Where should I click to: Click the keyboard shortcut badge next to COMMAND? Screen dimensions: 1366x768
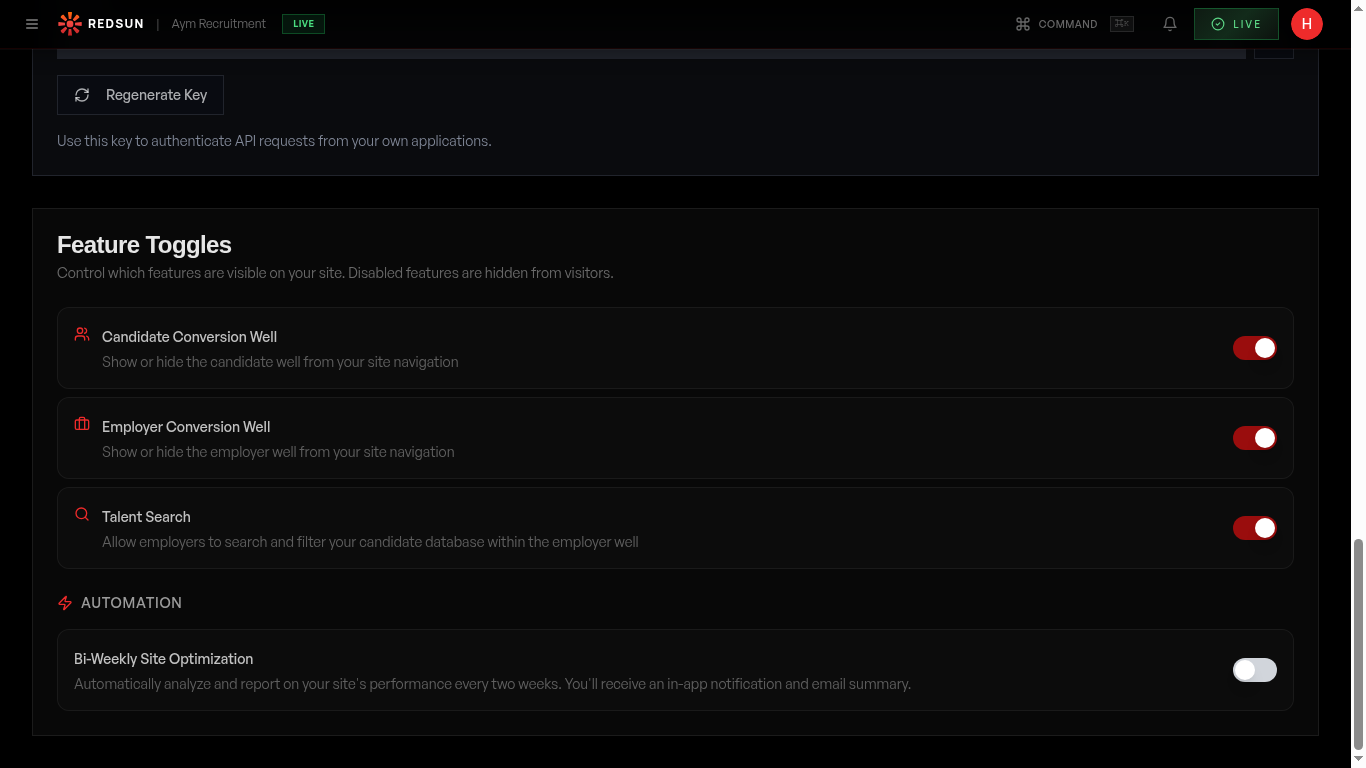pos(1121,23)
